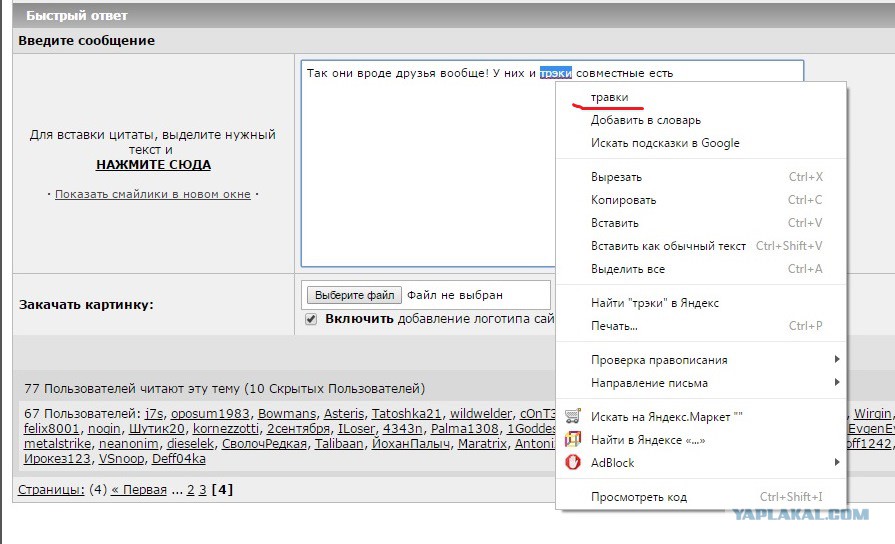The width and height of the screenshot is (895, 544).
Task: Open user profile "kornezzotti"
Action: point(225,429)
